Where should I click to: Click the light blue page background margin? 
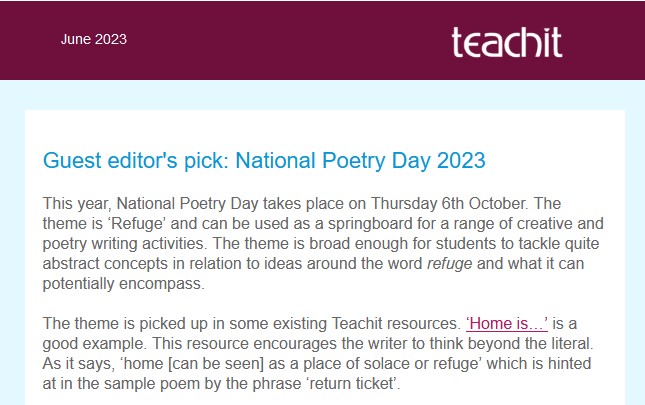(x=12, y=250)
